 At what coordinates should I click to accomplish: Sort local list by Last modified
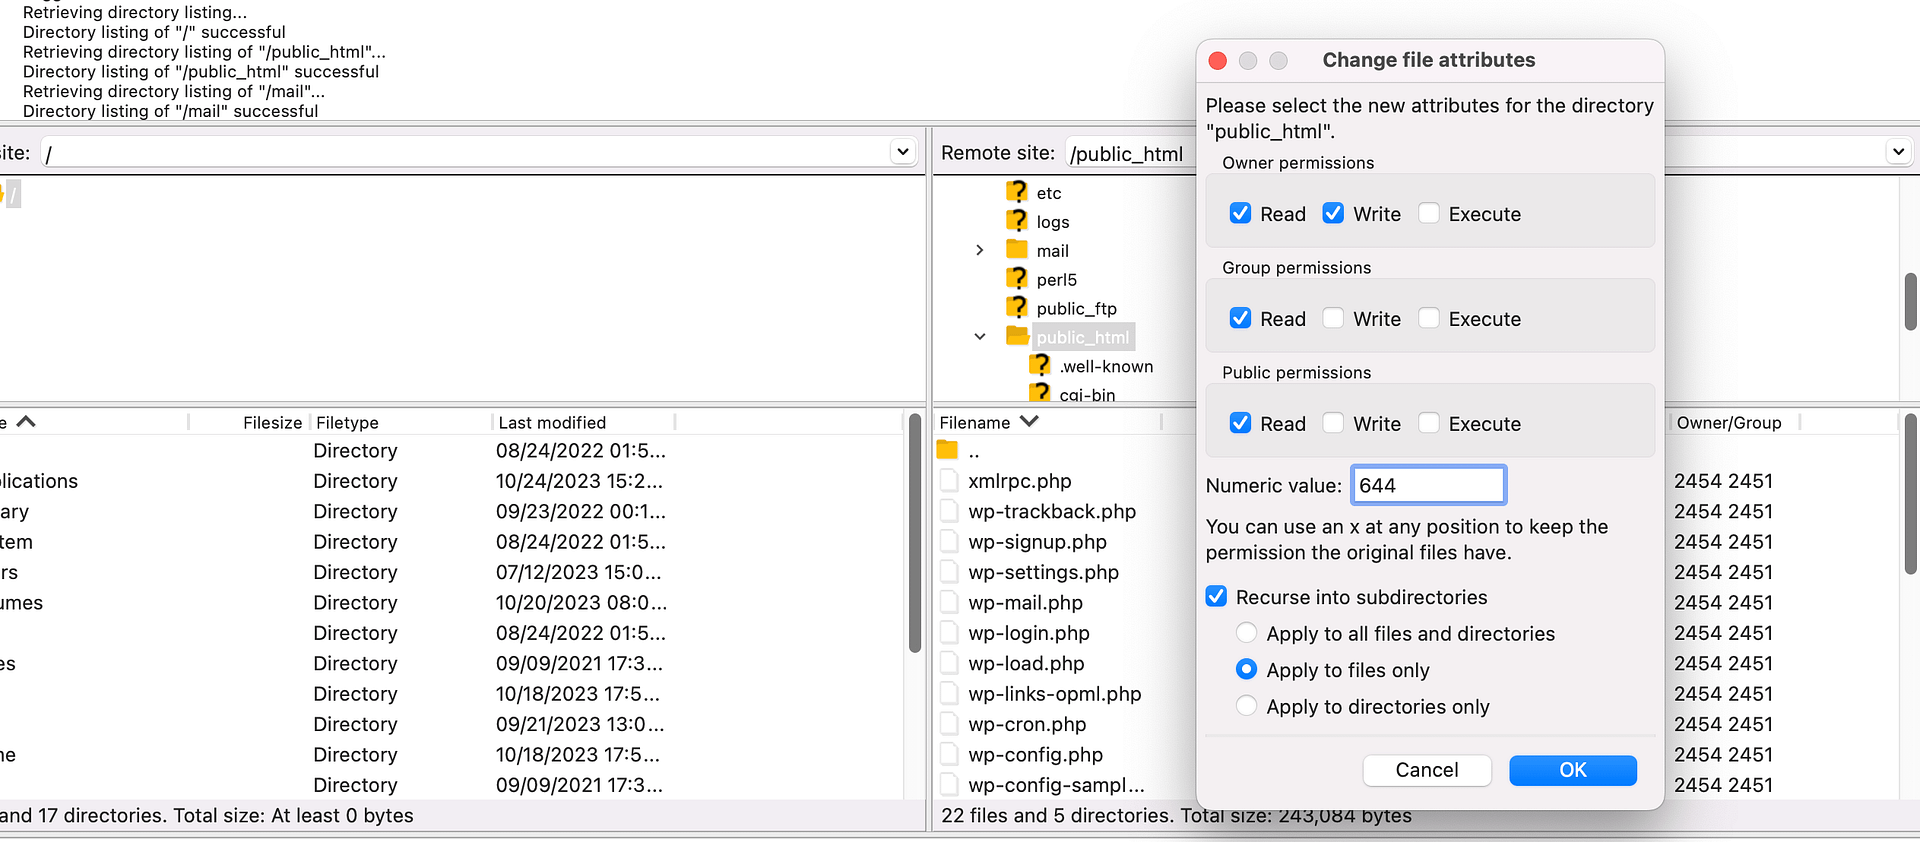(552, 423)
